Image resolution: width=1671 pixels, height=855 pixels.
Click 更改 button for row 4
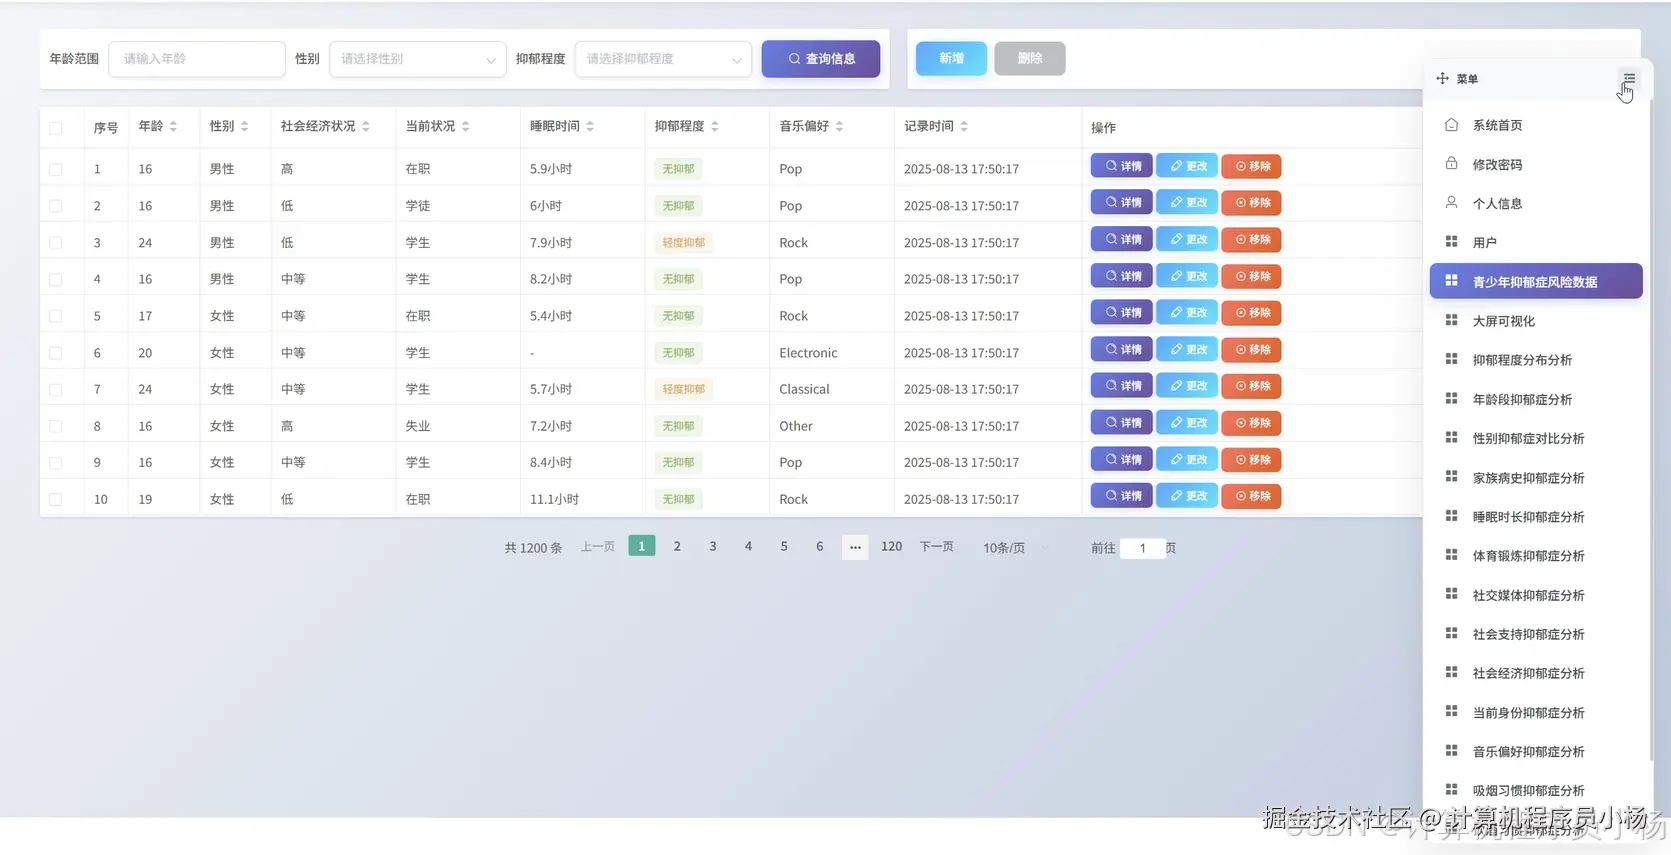pos(1187,276)
